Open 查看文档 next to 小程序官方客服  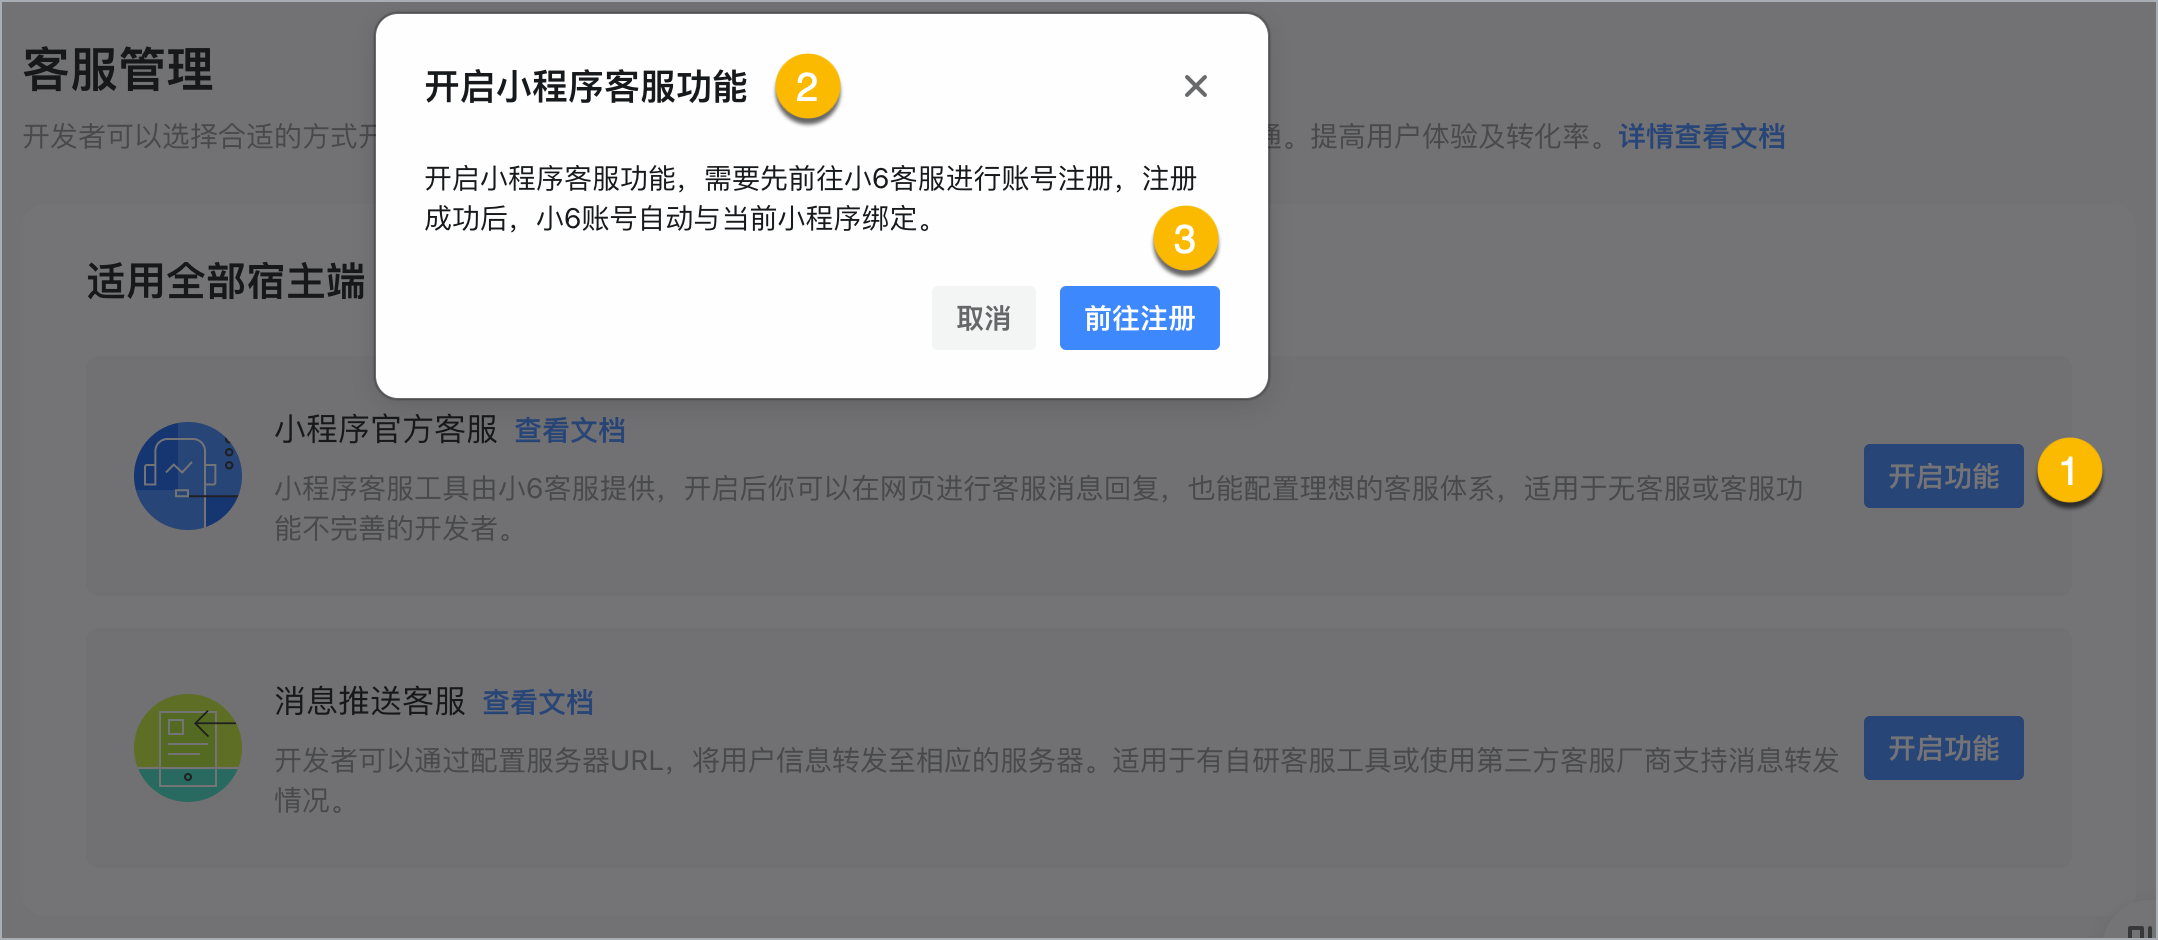pos(570,430)
